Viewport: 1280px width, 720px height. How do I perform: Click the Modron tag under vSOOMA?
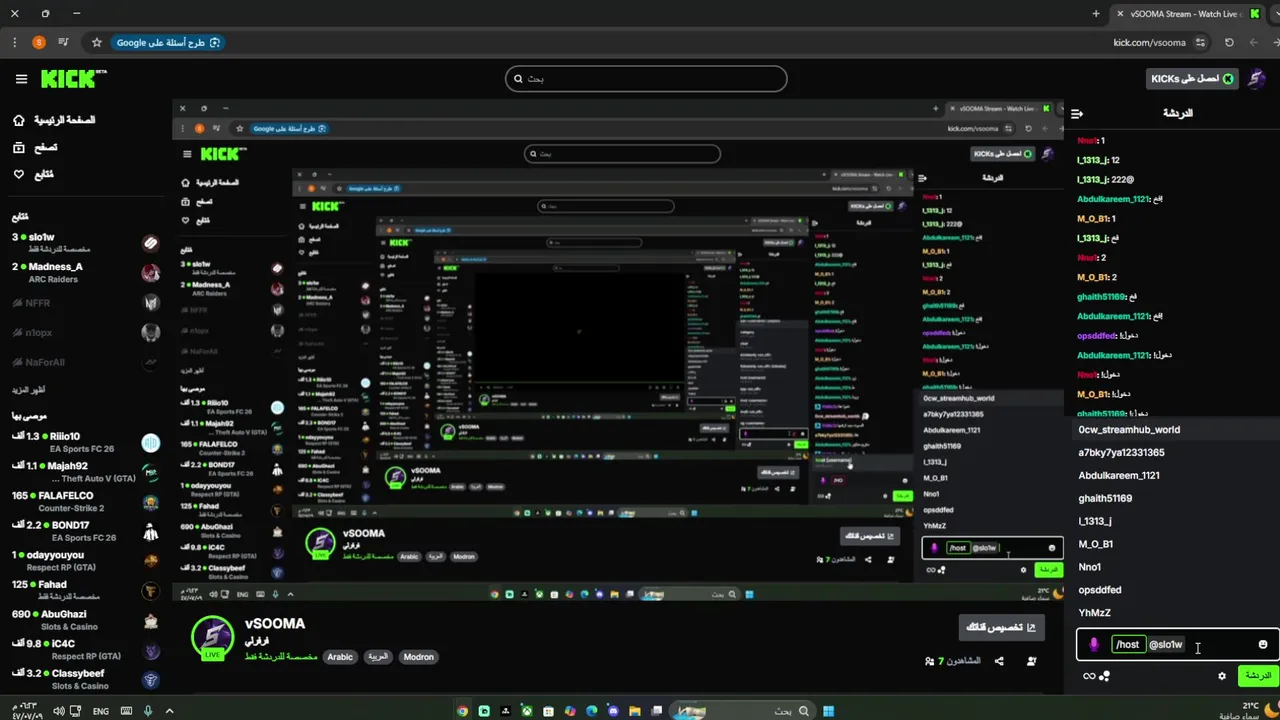[418, 657]
